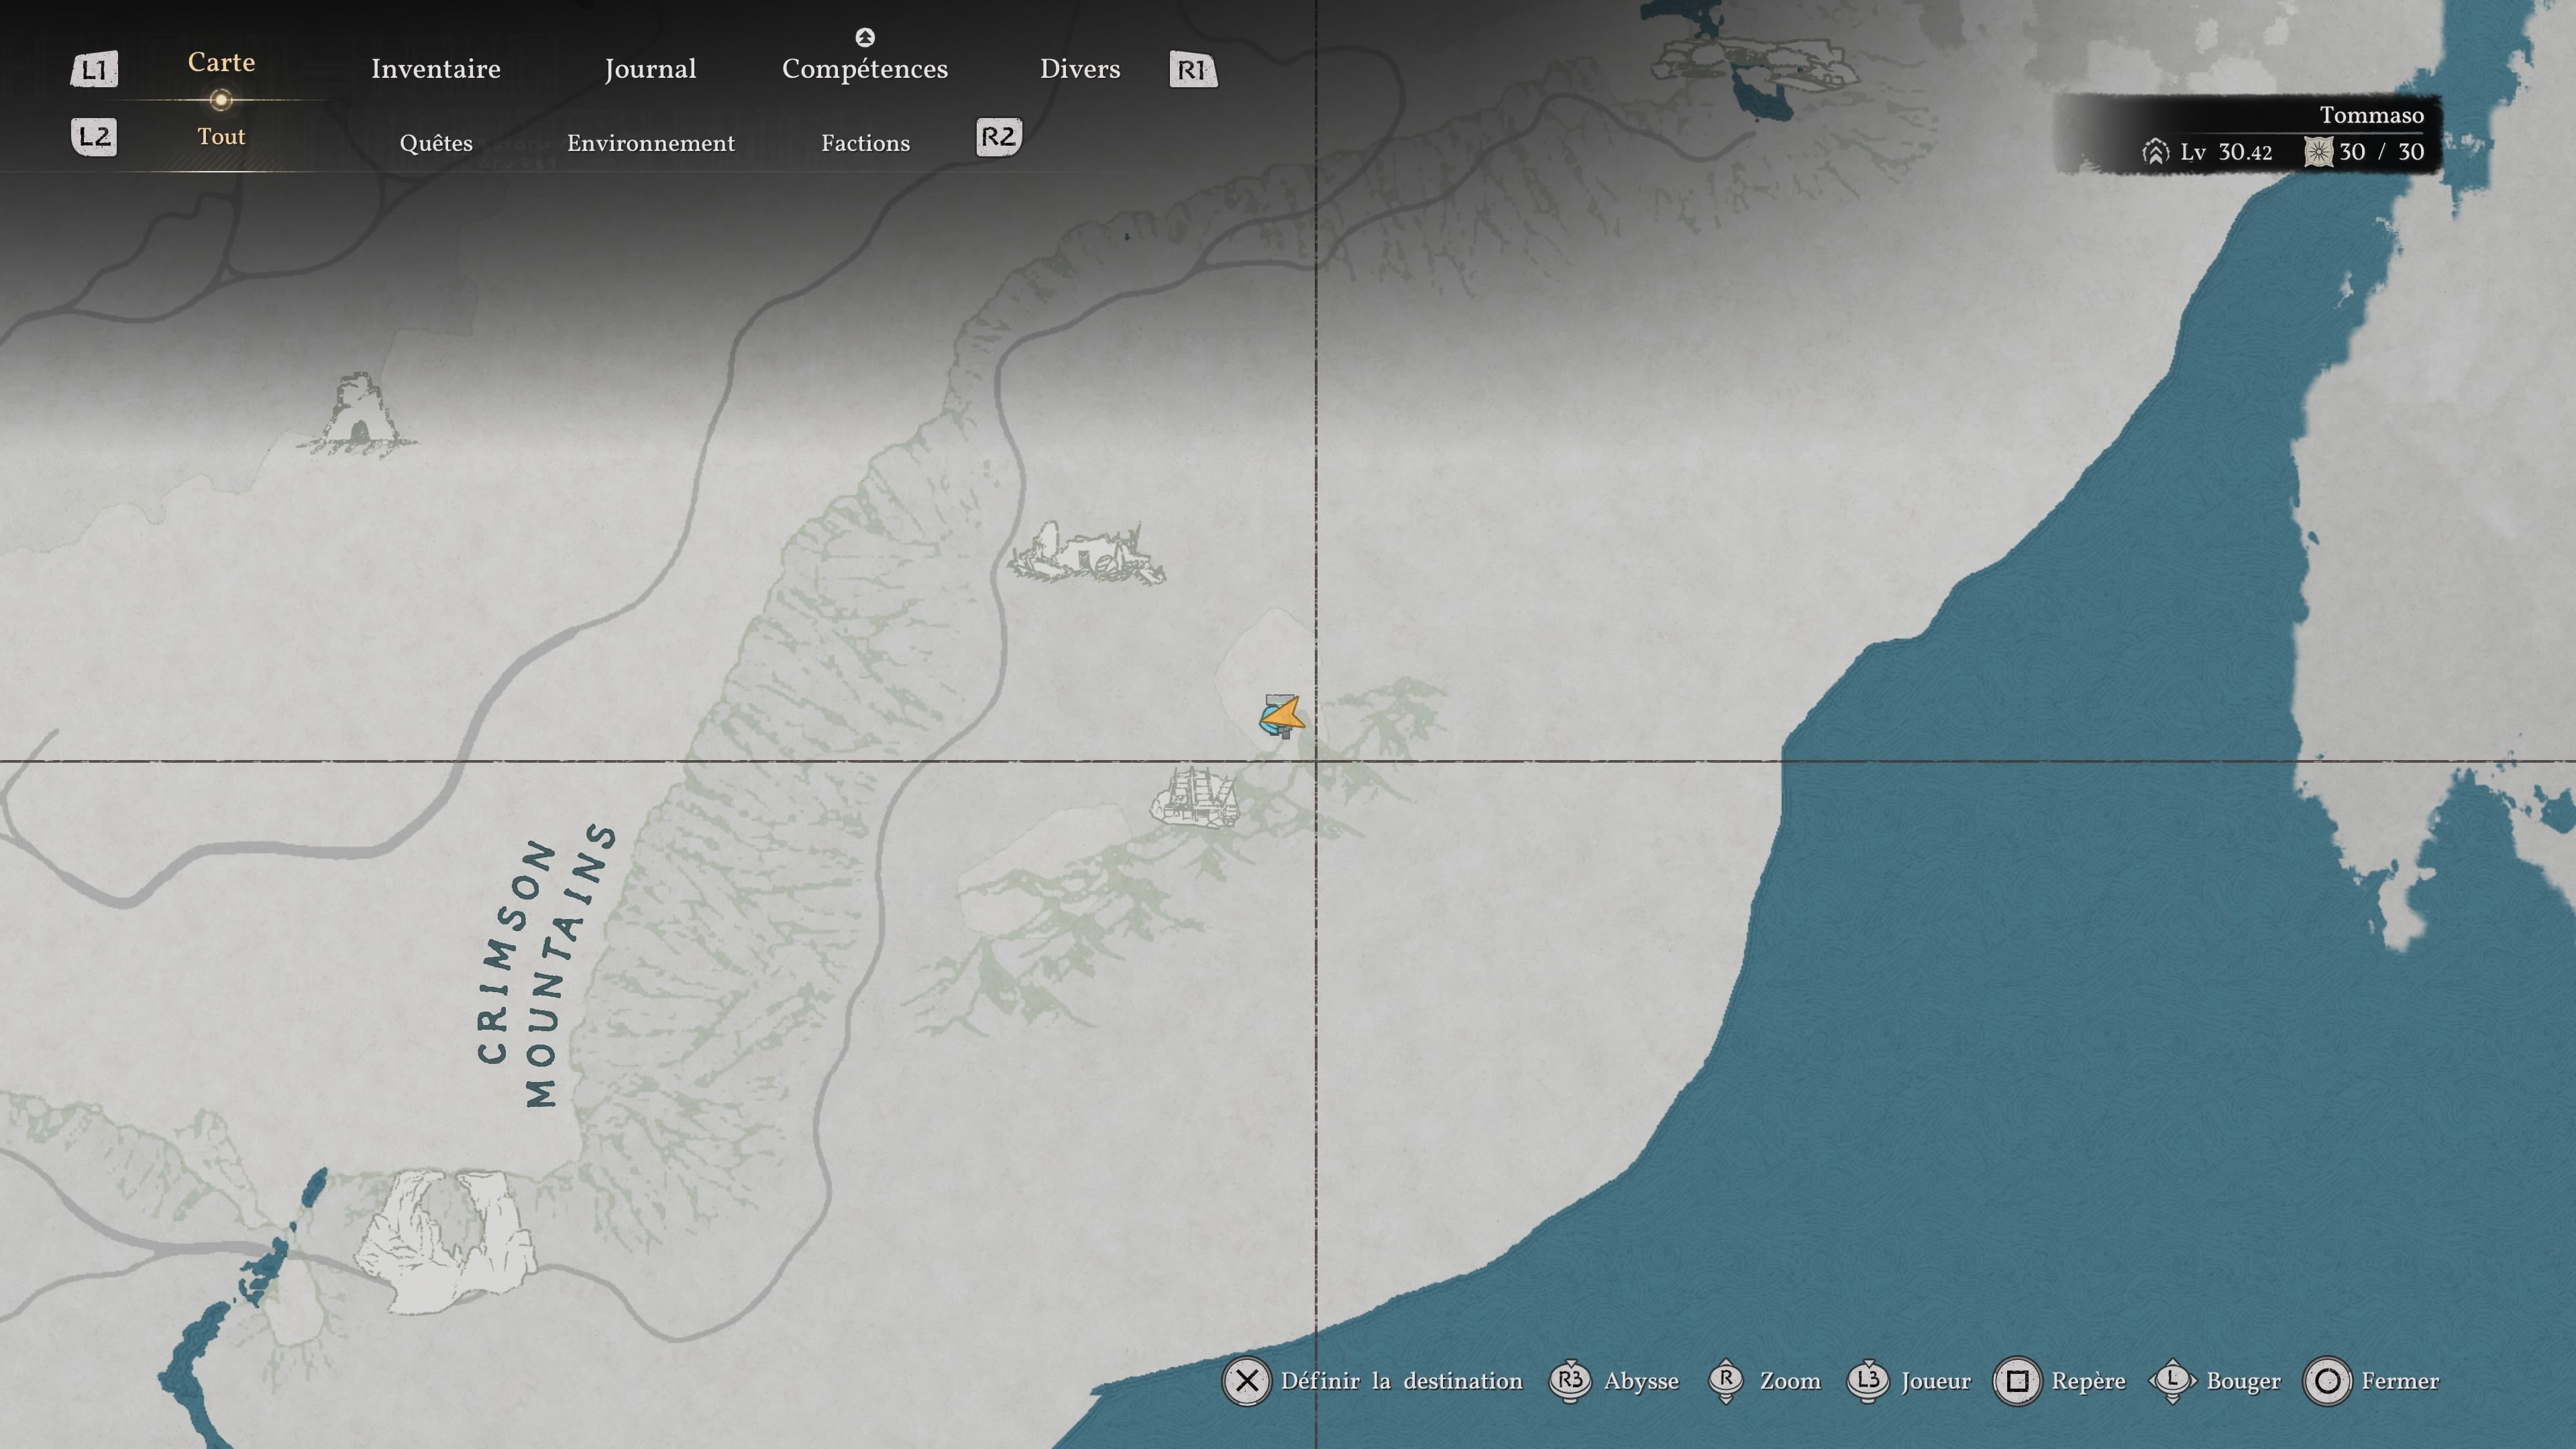Click the L2 trigger icon
2576x1449 pixels.
(94, 136)
